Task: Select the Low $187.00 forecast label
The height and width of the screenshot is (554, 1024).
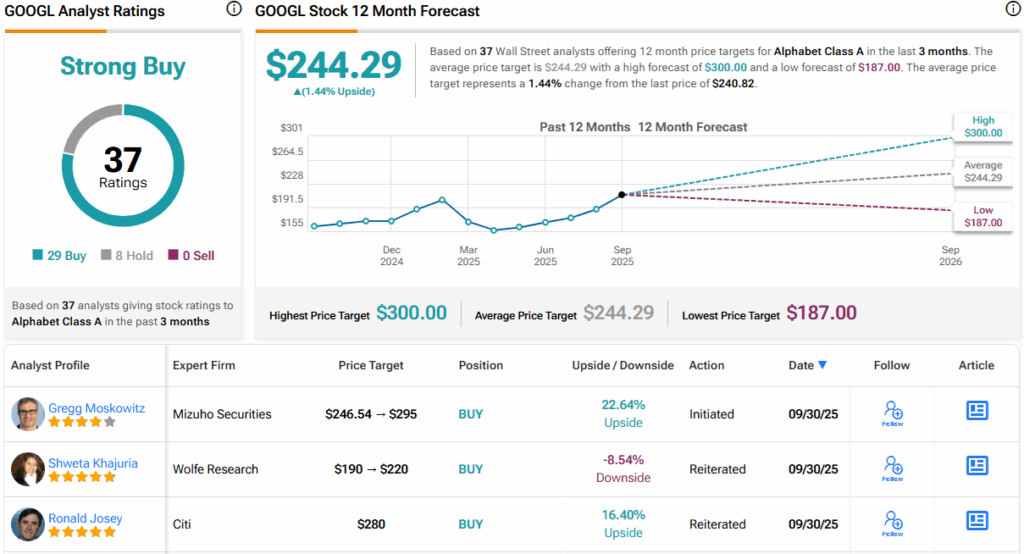Action: click(x=980, y=216)
